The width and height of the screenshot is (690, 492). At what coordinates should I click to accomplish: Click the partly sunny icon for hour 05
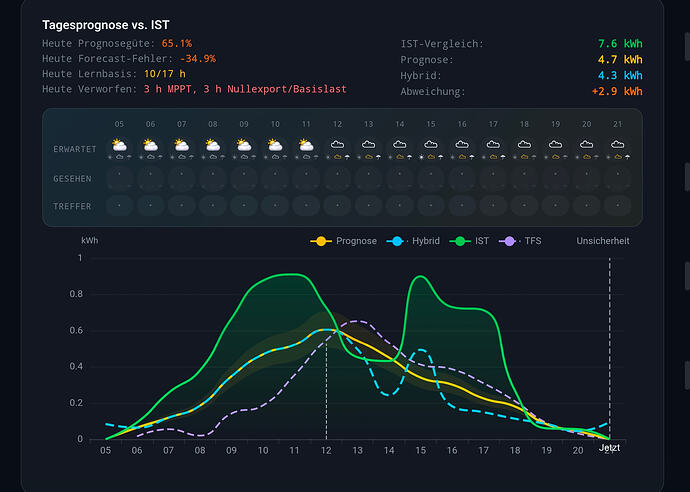(119, 144)
